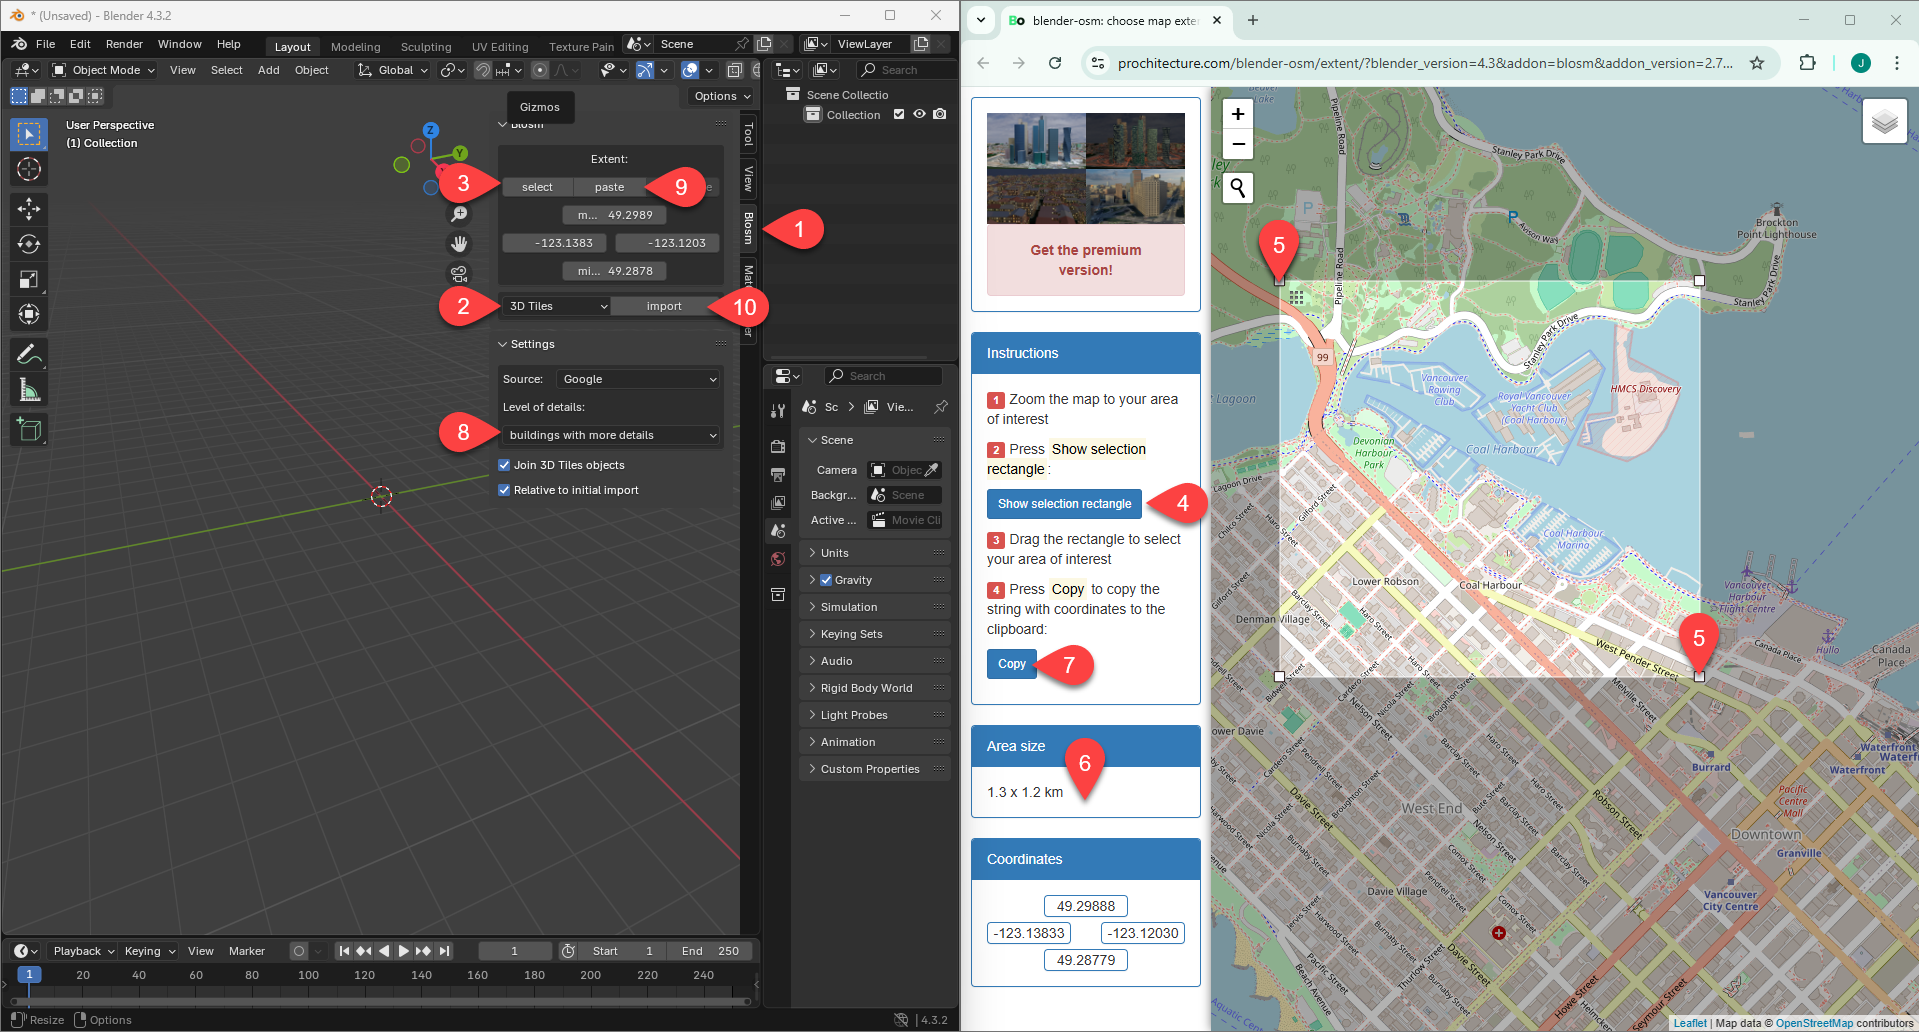Image resolution: width=1919 pixels, height=1032 pixels.
Task: Open the Options dropdown in viewport
Action: coord(722,96)
